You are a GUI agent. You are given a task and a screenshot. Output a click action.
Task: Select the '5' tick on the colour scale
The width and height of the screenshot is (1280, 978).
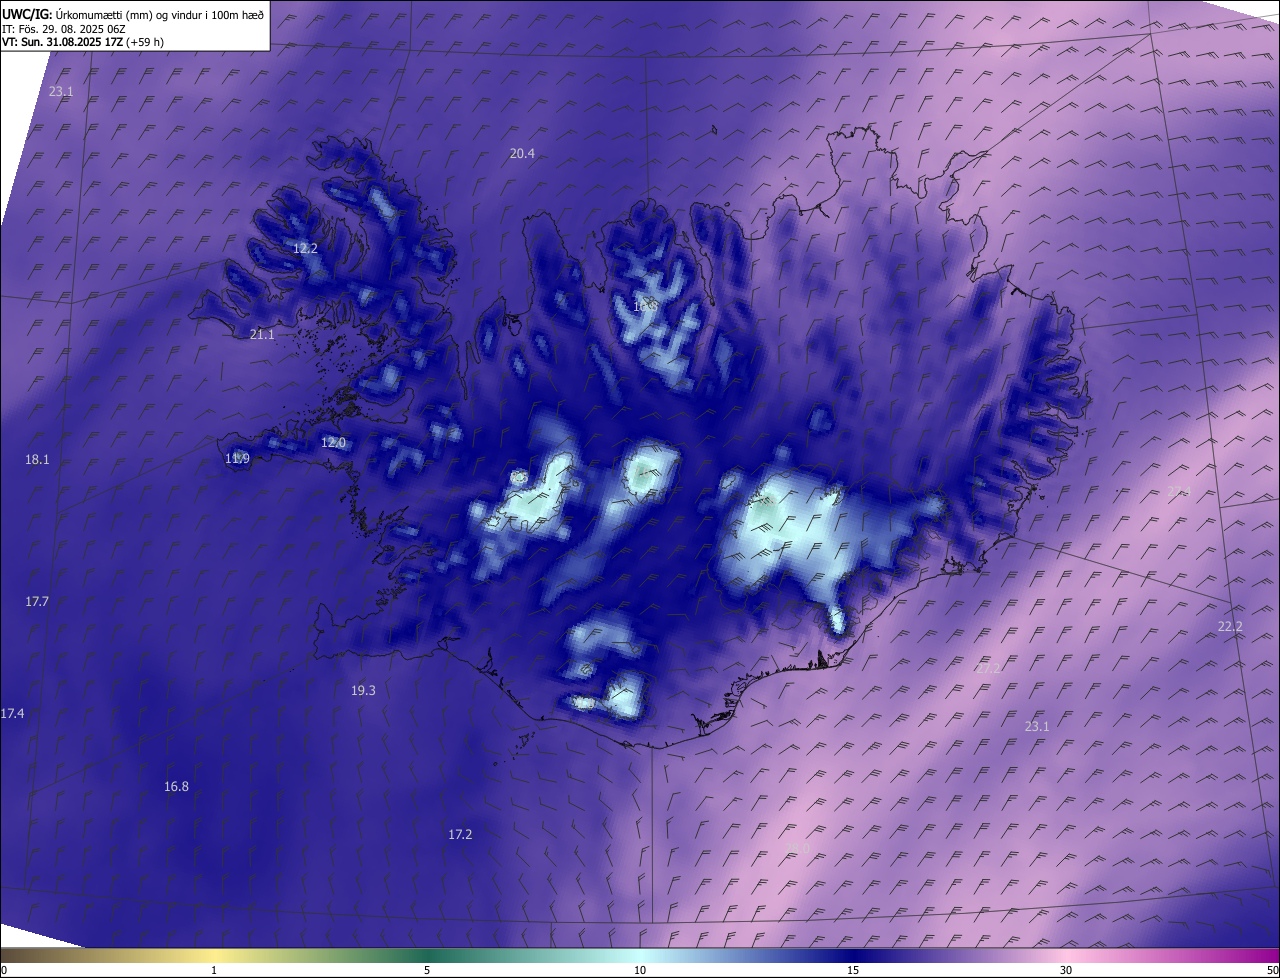click(427, 970)
